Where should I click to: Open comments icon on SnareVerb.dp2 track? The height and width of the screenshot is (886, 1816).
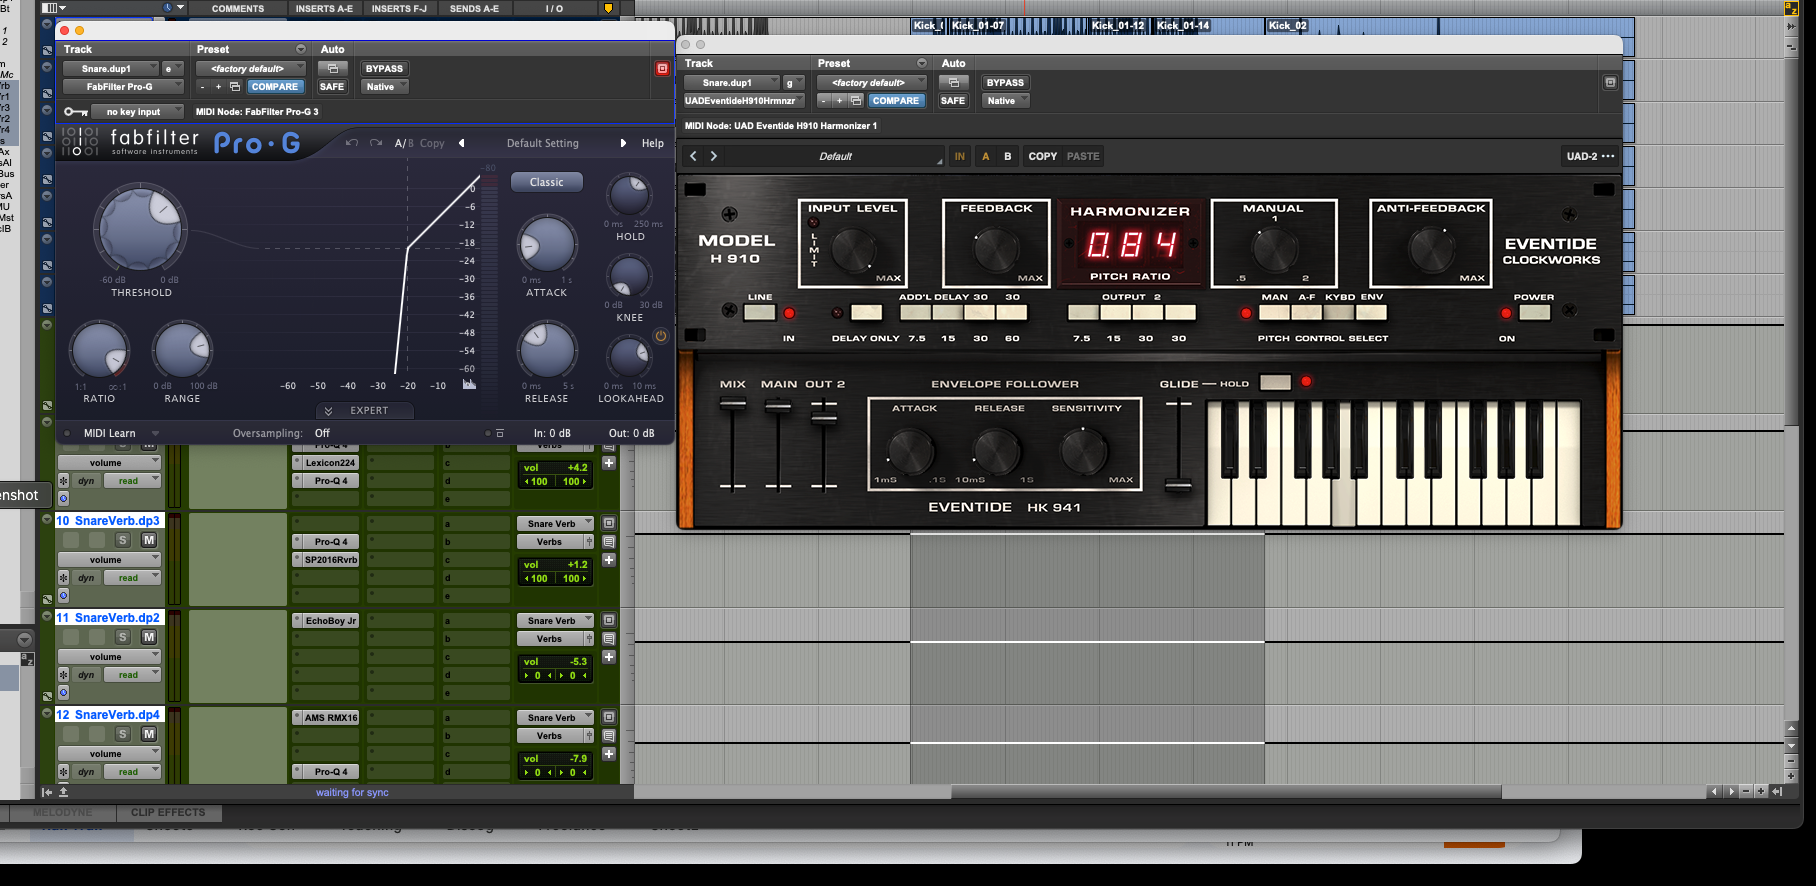pos(609,638)
